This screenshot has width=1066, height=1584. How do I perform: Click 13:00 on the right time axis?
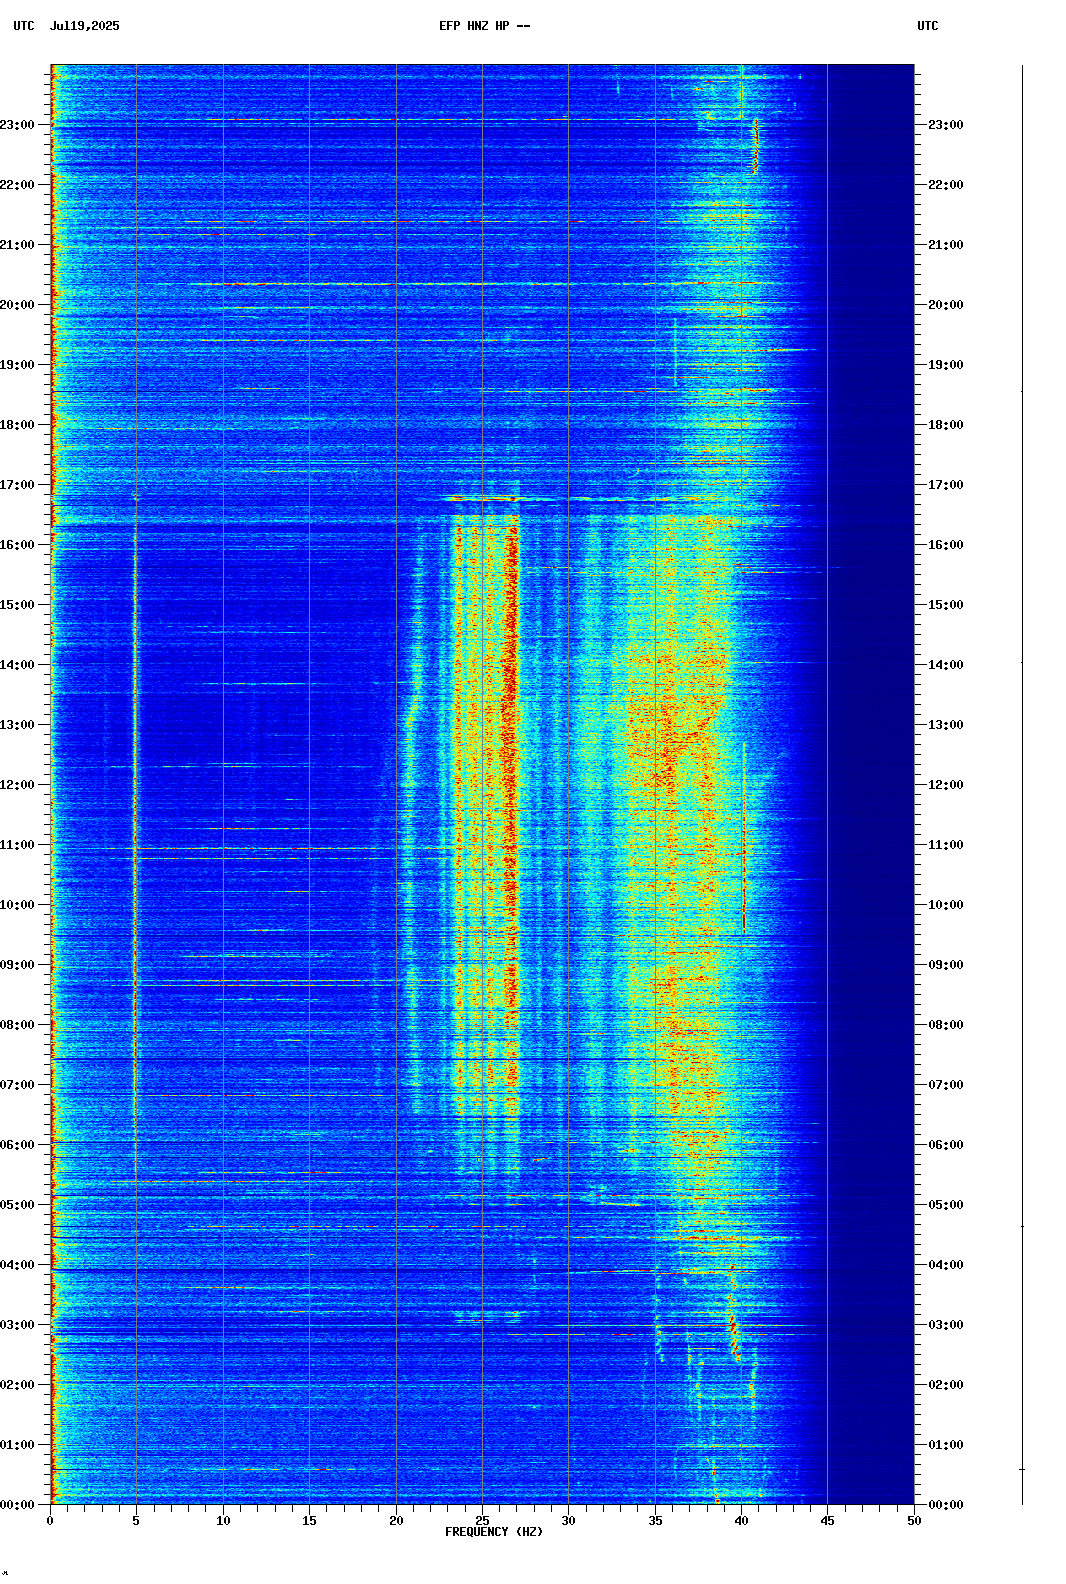click(946, 725)
